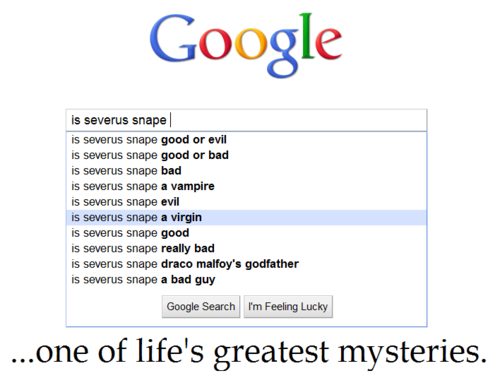Choose suggestion "is severus snape good or bad"

(x=246, y=155)
